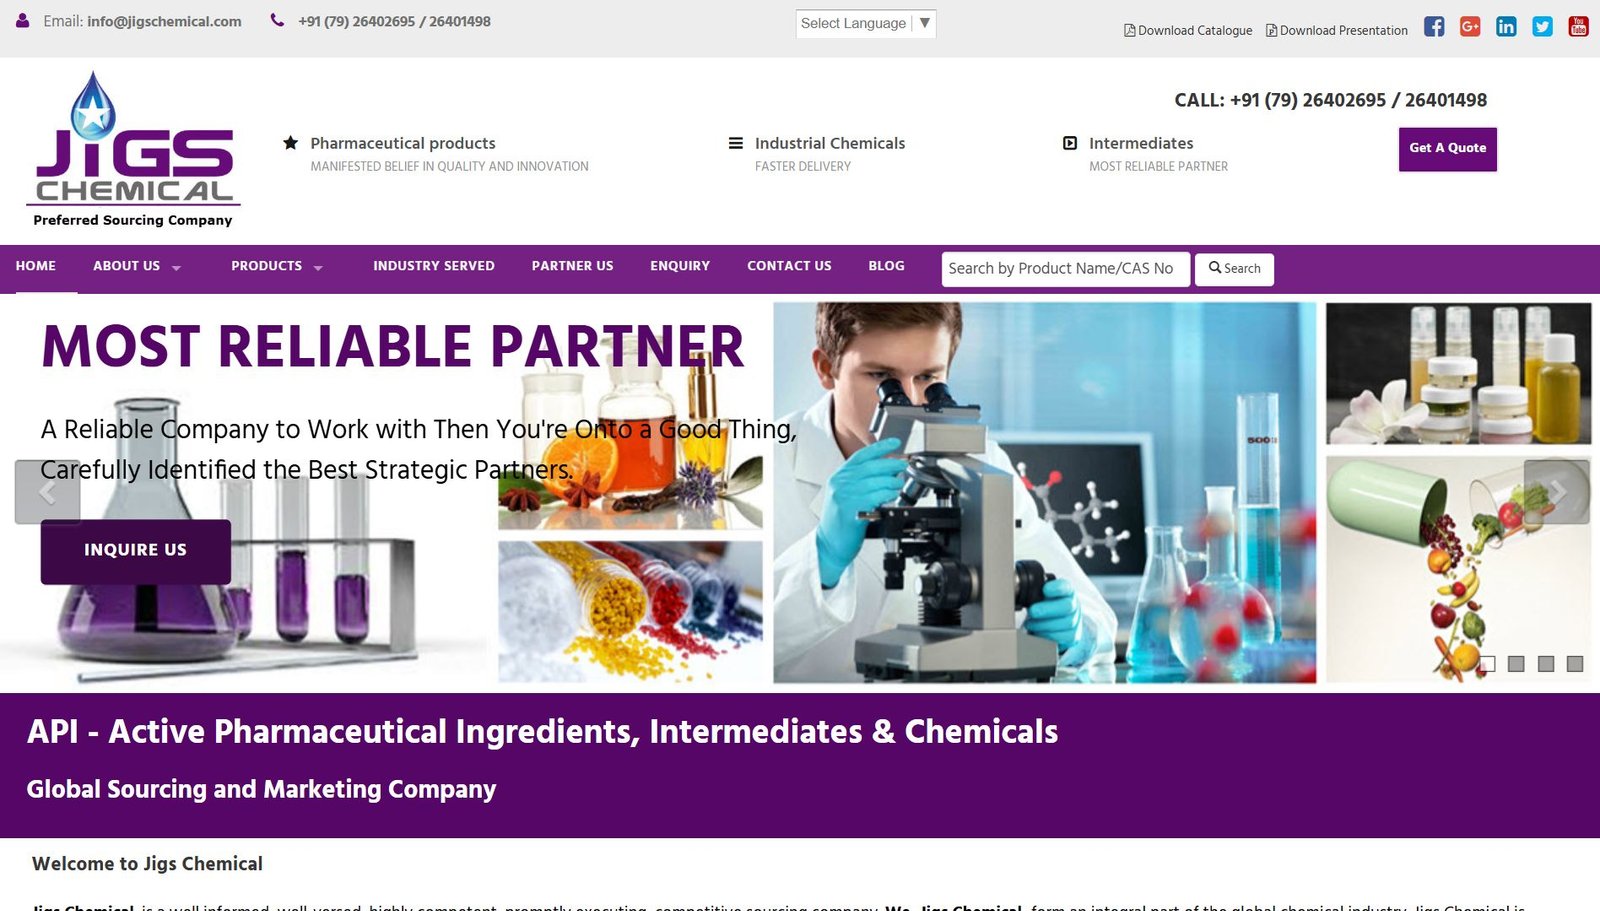Click the Inquire Us button
Screen dimensions: 1600x911
(136, 551)
